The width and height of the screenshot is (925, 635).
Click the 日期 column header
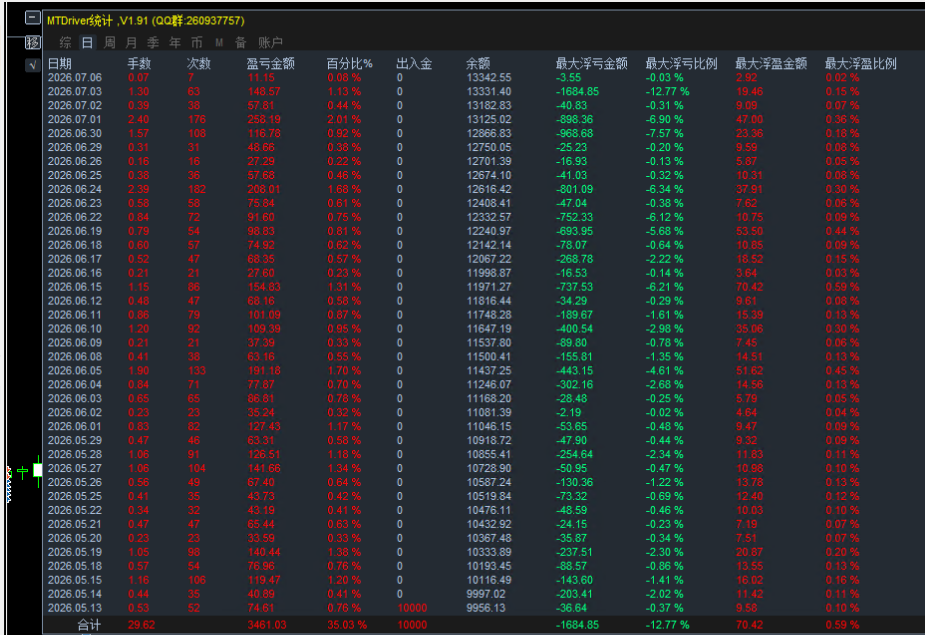pyautogui.click(x=60, y=64)
